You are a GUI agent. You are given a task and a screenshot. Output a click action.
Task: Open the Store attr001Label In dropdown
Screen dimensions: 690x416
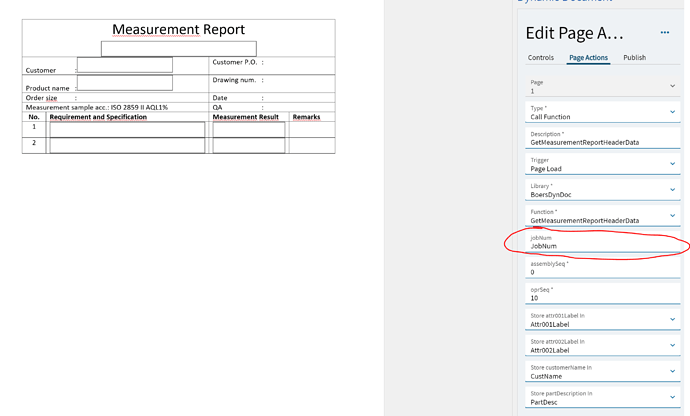[602, 320]
